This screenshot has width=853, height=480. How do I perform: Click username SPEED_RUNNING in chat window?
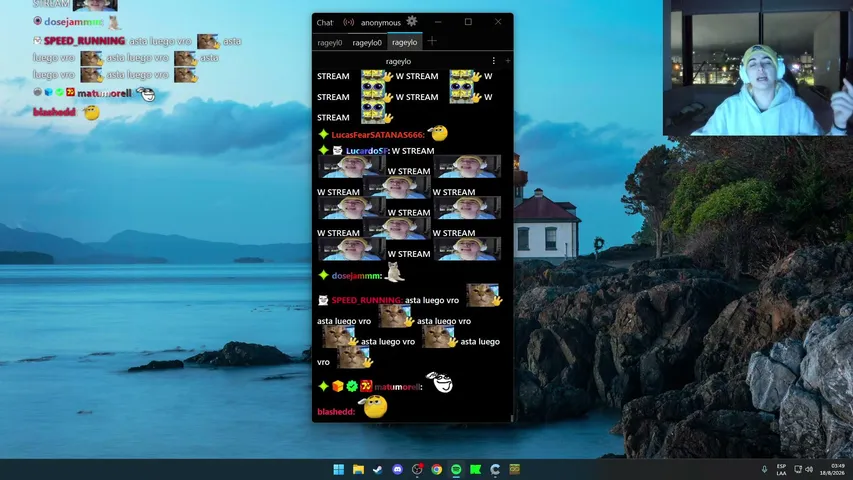coord(367,300)
